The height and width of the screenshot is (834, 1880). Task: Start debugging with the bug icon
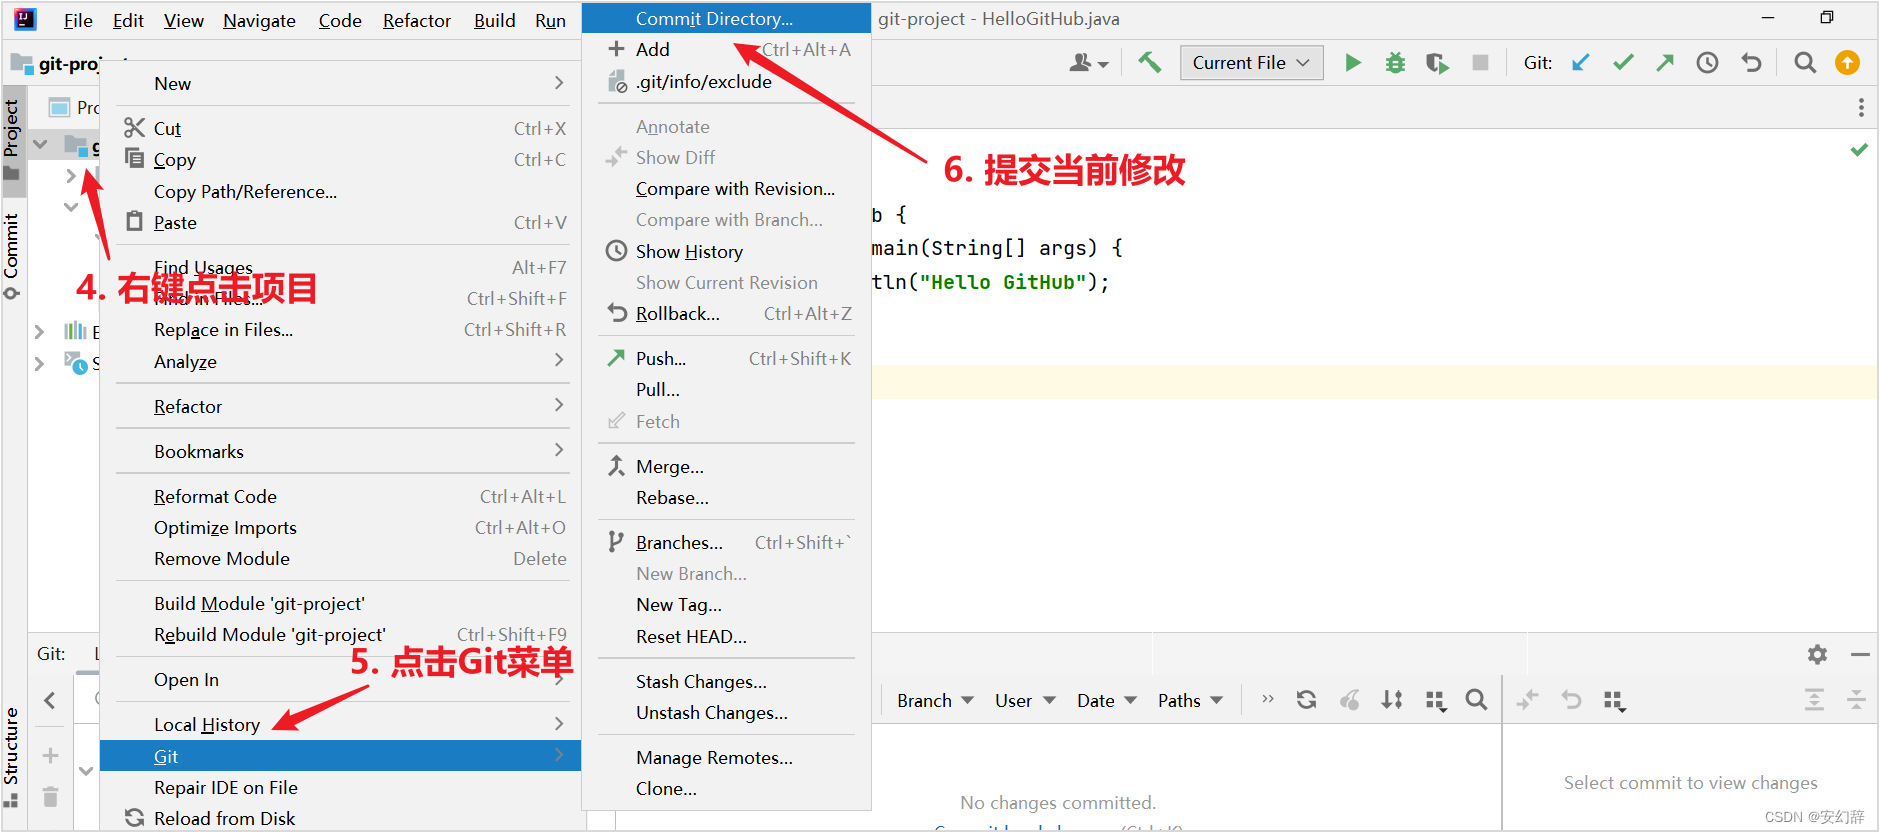pyautogui.click(x=1395, y=63)
